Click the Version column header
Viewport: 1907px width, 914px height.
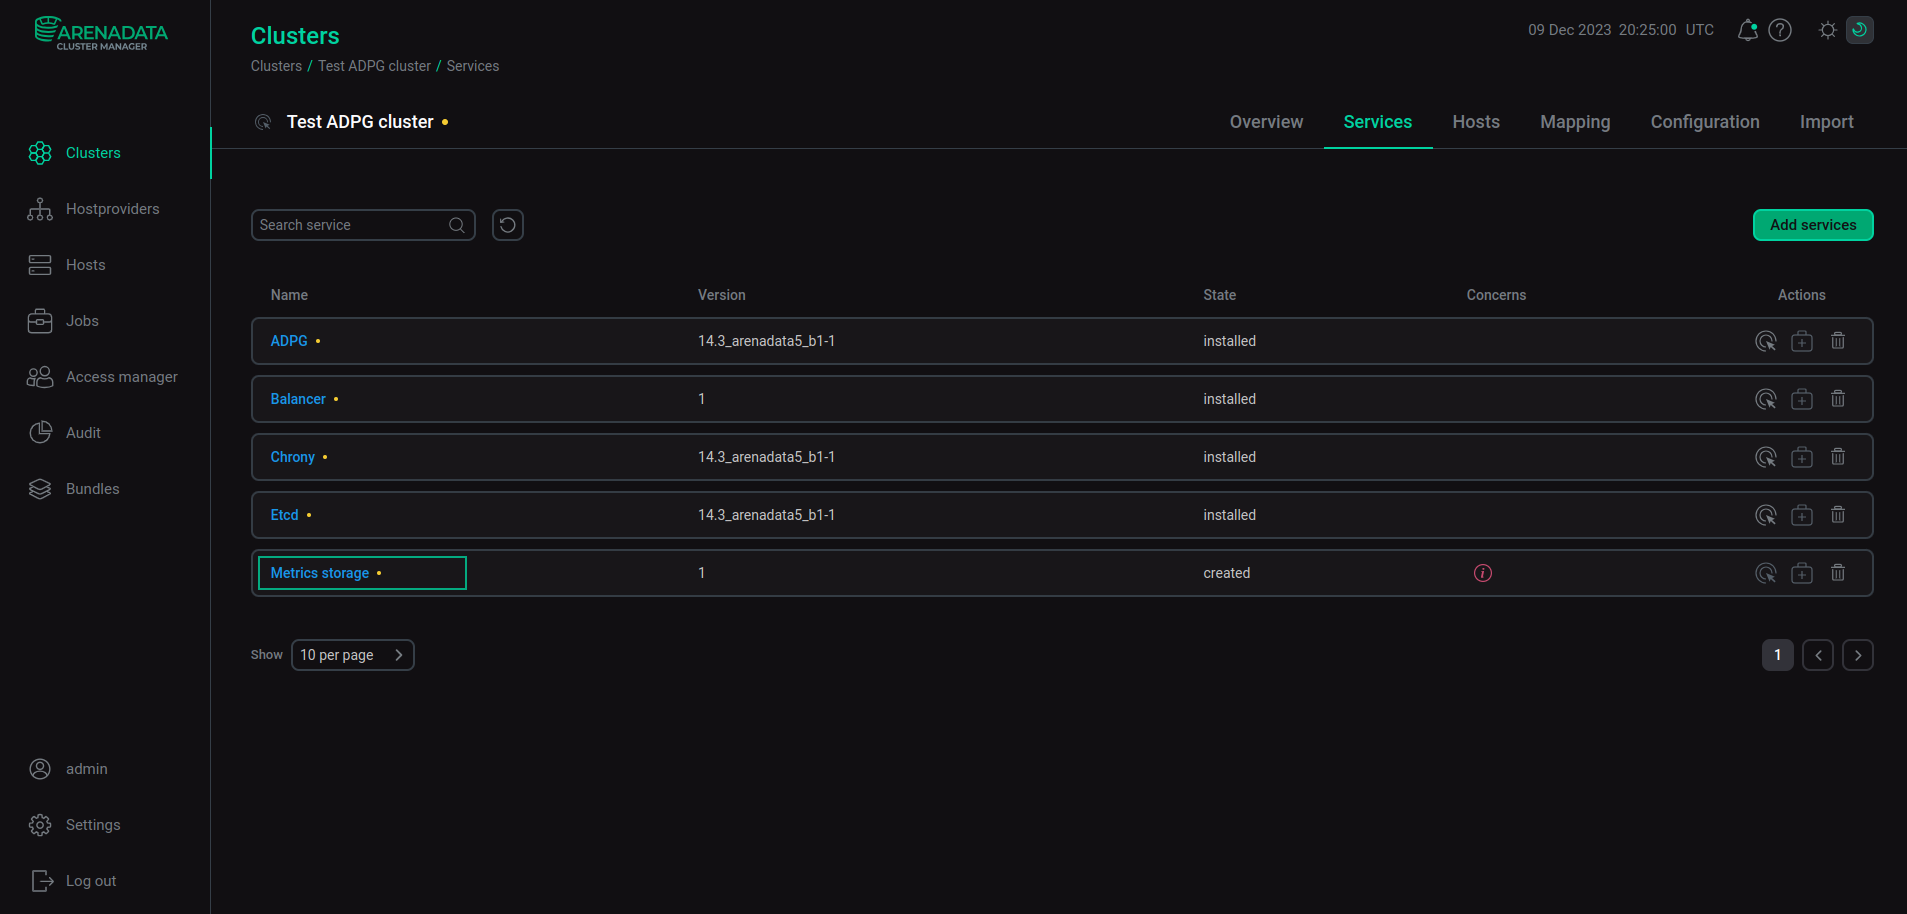click(721, 295)
